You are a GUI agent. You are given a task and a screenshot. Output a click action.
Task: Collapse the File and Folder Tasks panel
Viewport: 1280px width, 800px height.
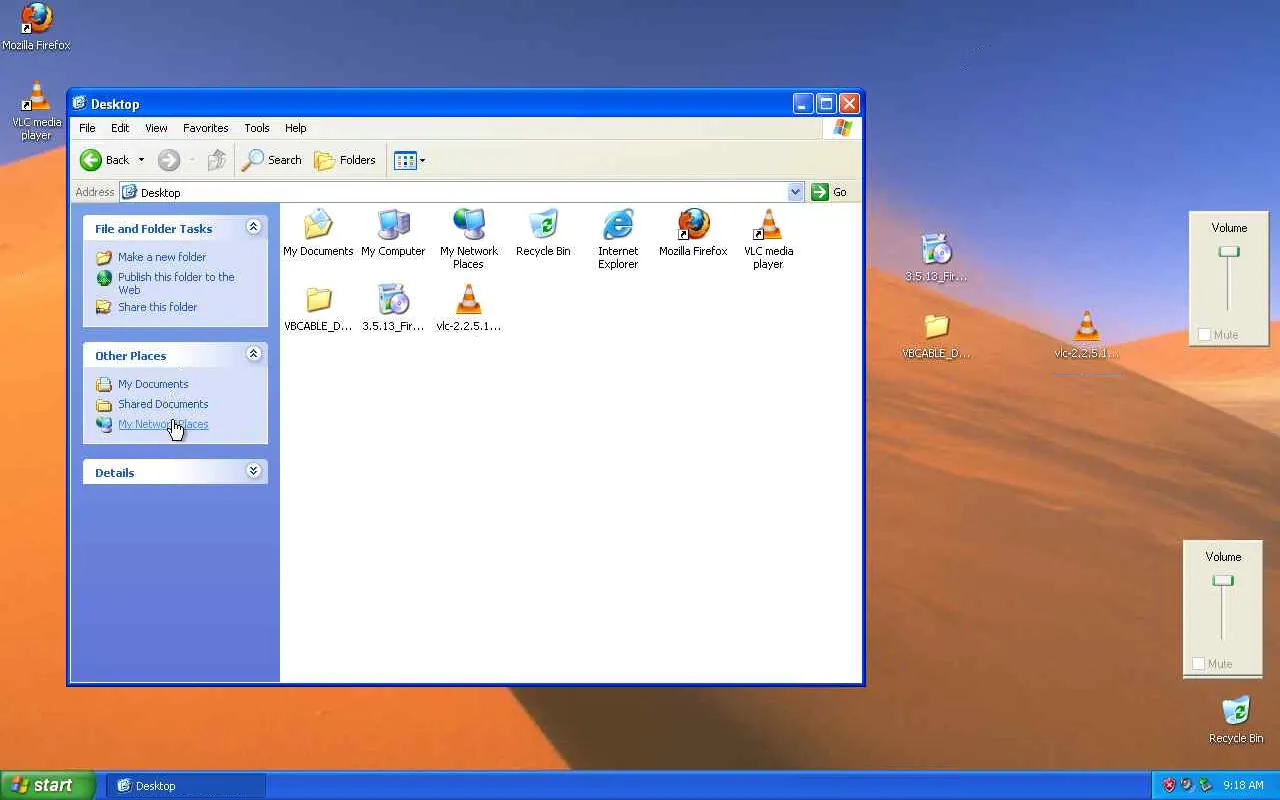click(x=253, y=228)
